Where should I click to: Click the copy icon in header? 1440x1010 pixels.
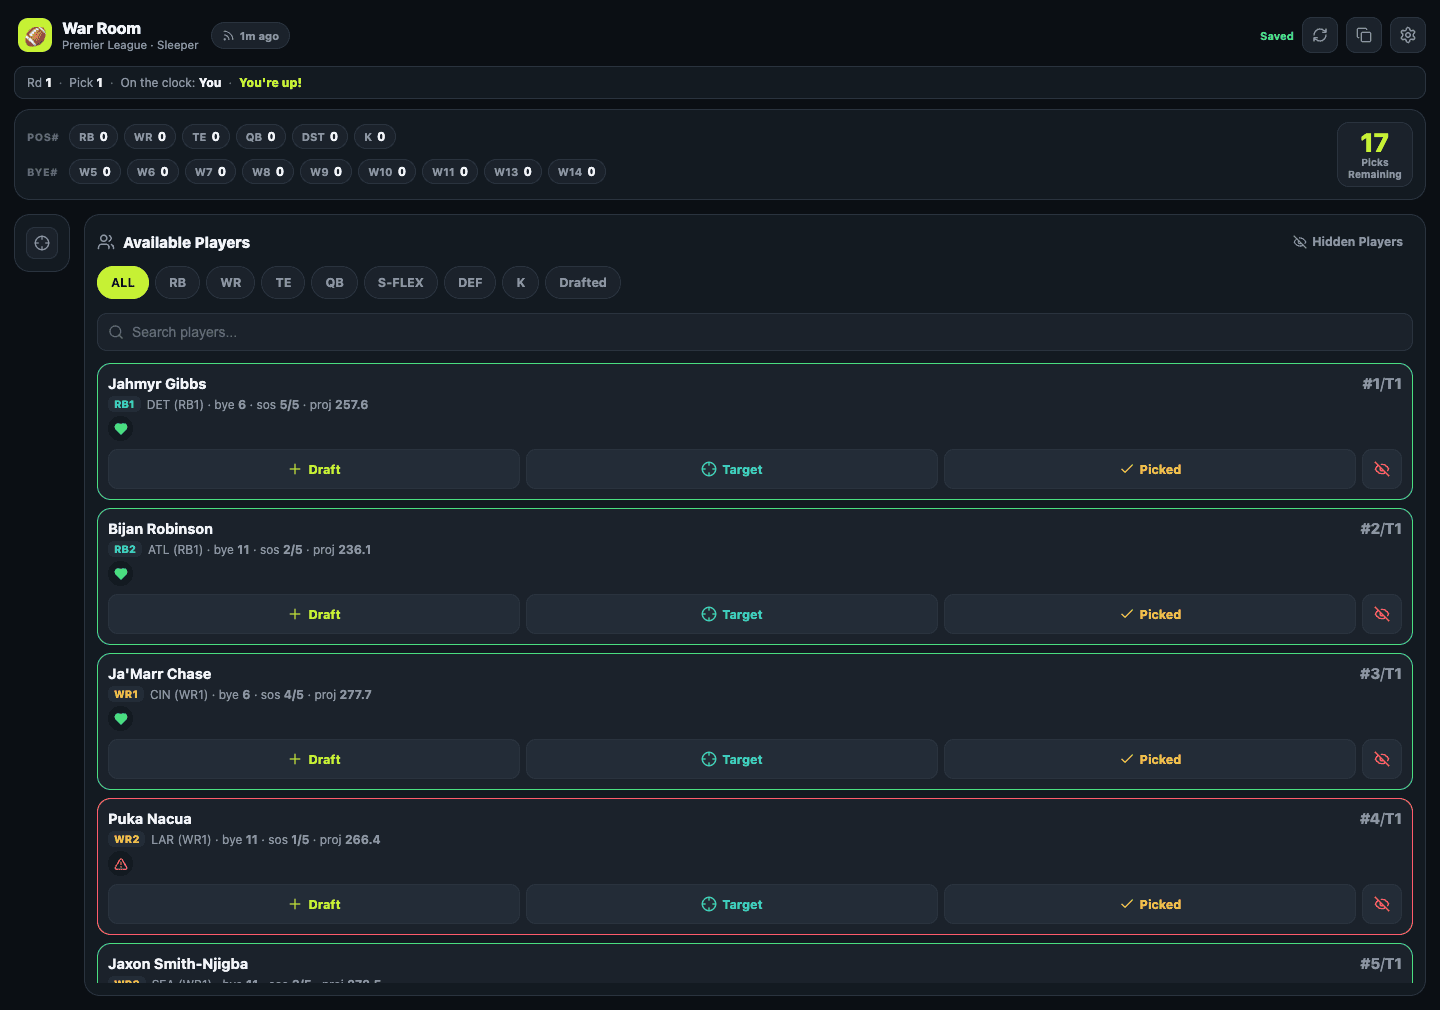click(x=1364, y=35)
